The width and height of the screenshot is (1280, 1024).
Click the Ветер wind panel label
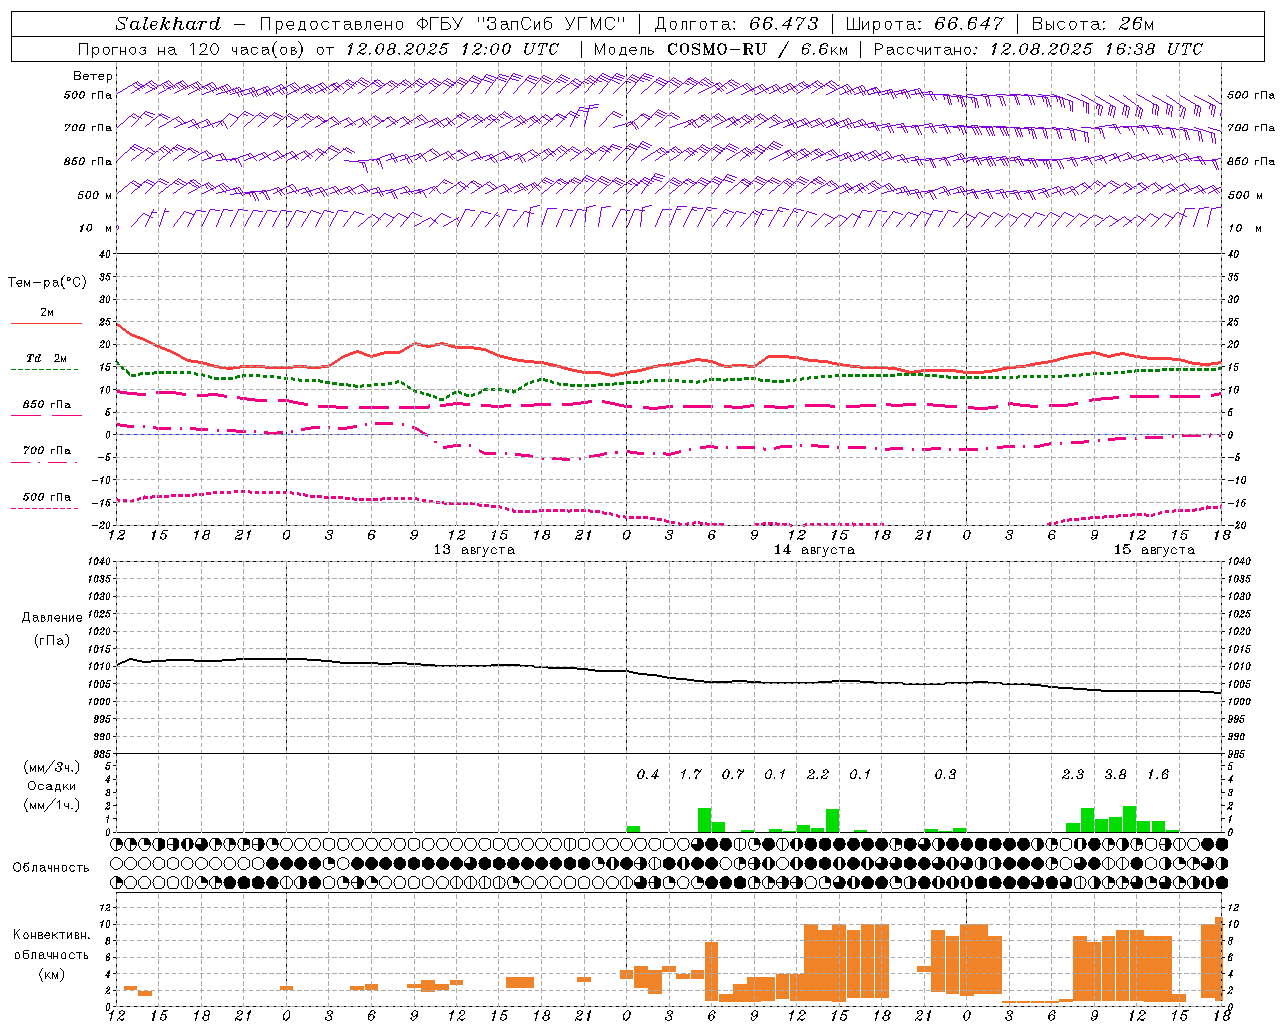pyautogui.click(x=93, y=76)
